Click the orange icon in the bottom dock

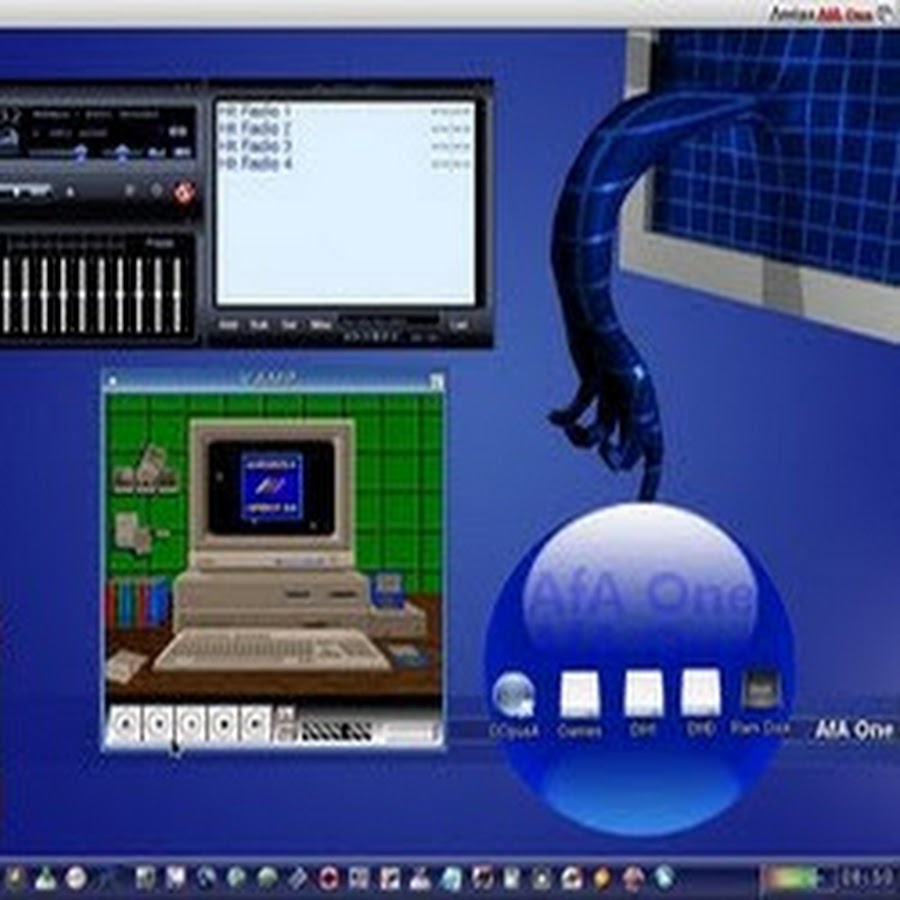pyautogui.click(x=600, y=878)
